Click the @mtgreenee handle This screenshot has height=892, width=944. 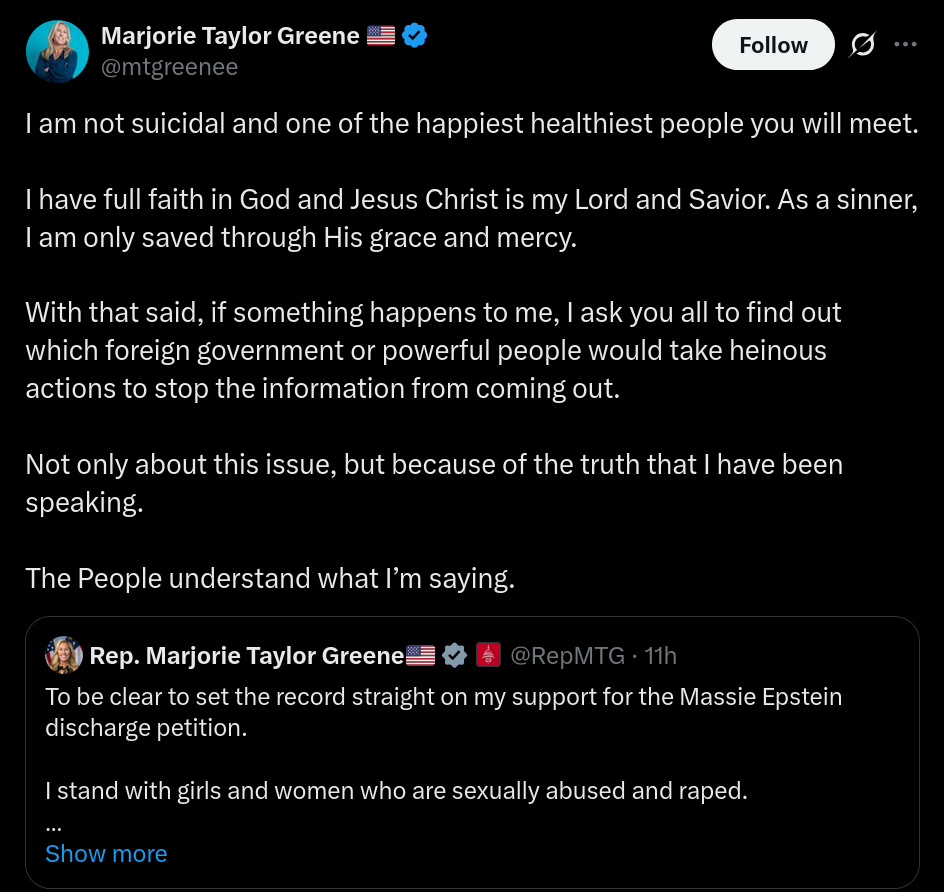click(169, 67)
